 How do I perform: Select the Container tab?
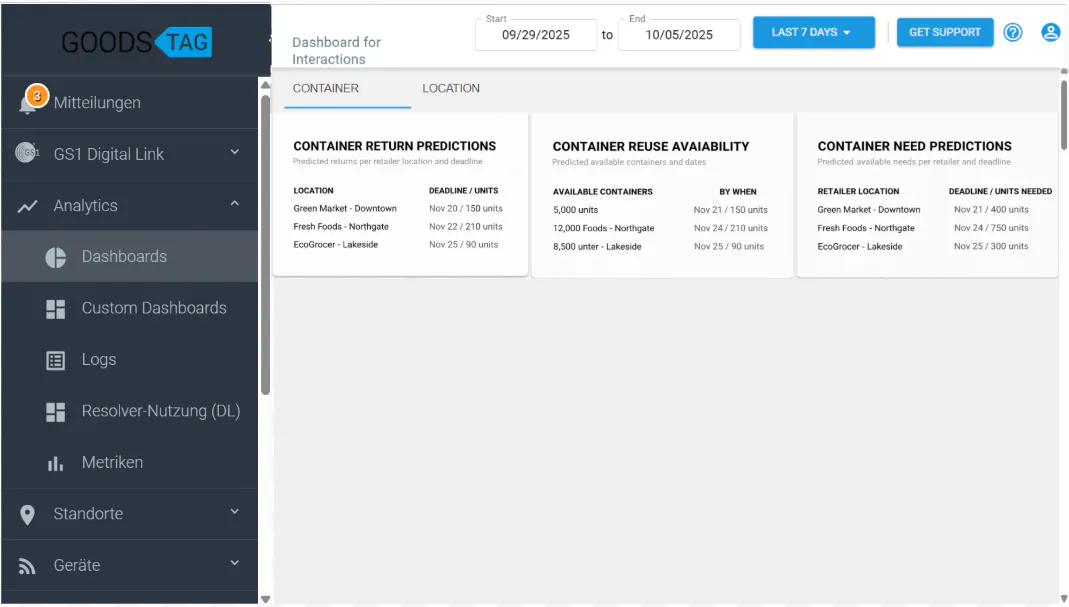click(326, 89)
